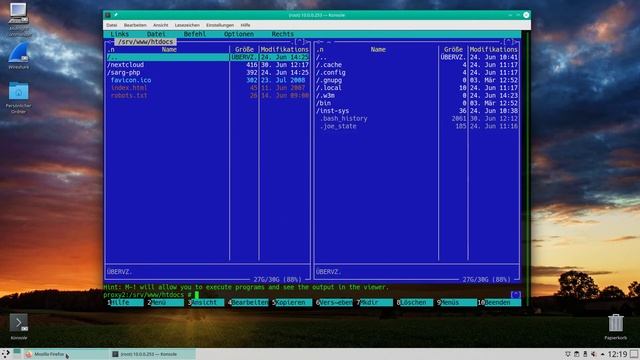Click the 7 Mkdir function key button

(x=375, y=302)
